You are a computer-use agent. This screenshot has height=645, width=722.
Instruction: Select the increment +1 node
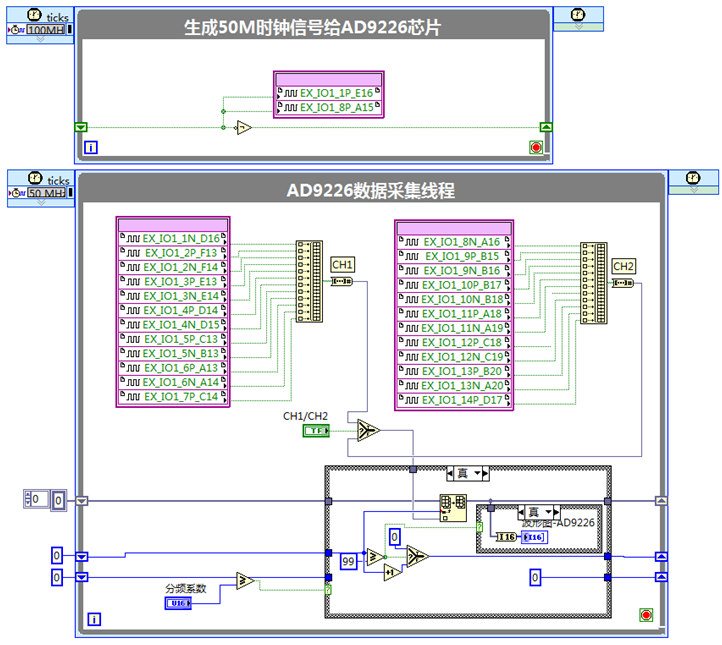(x=392, y=572)
